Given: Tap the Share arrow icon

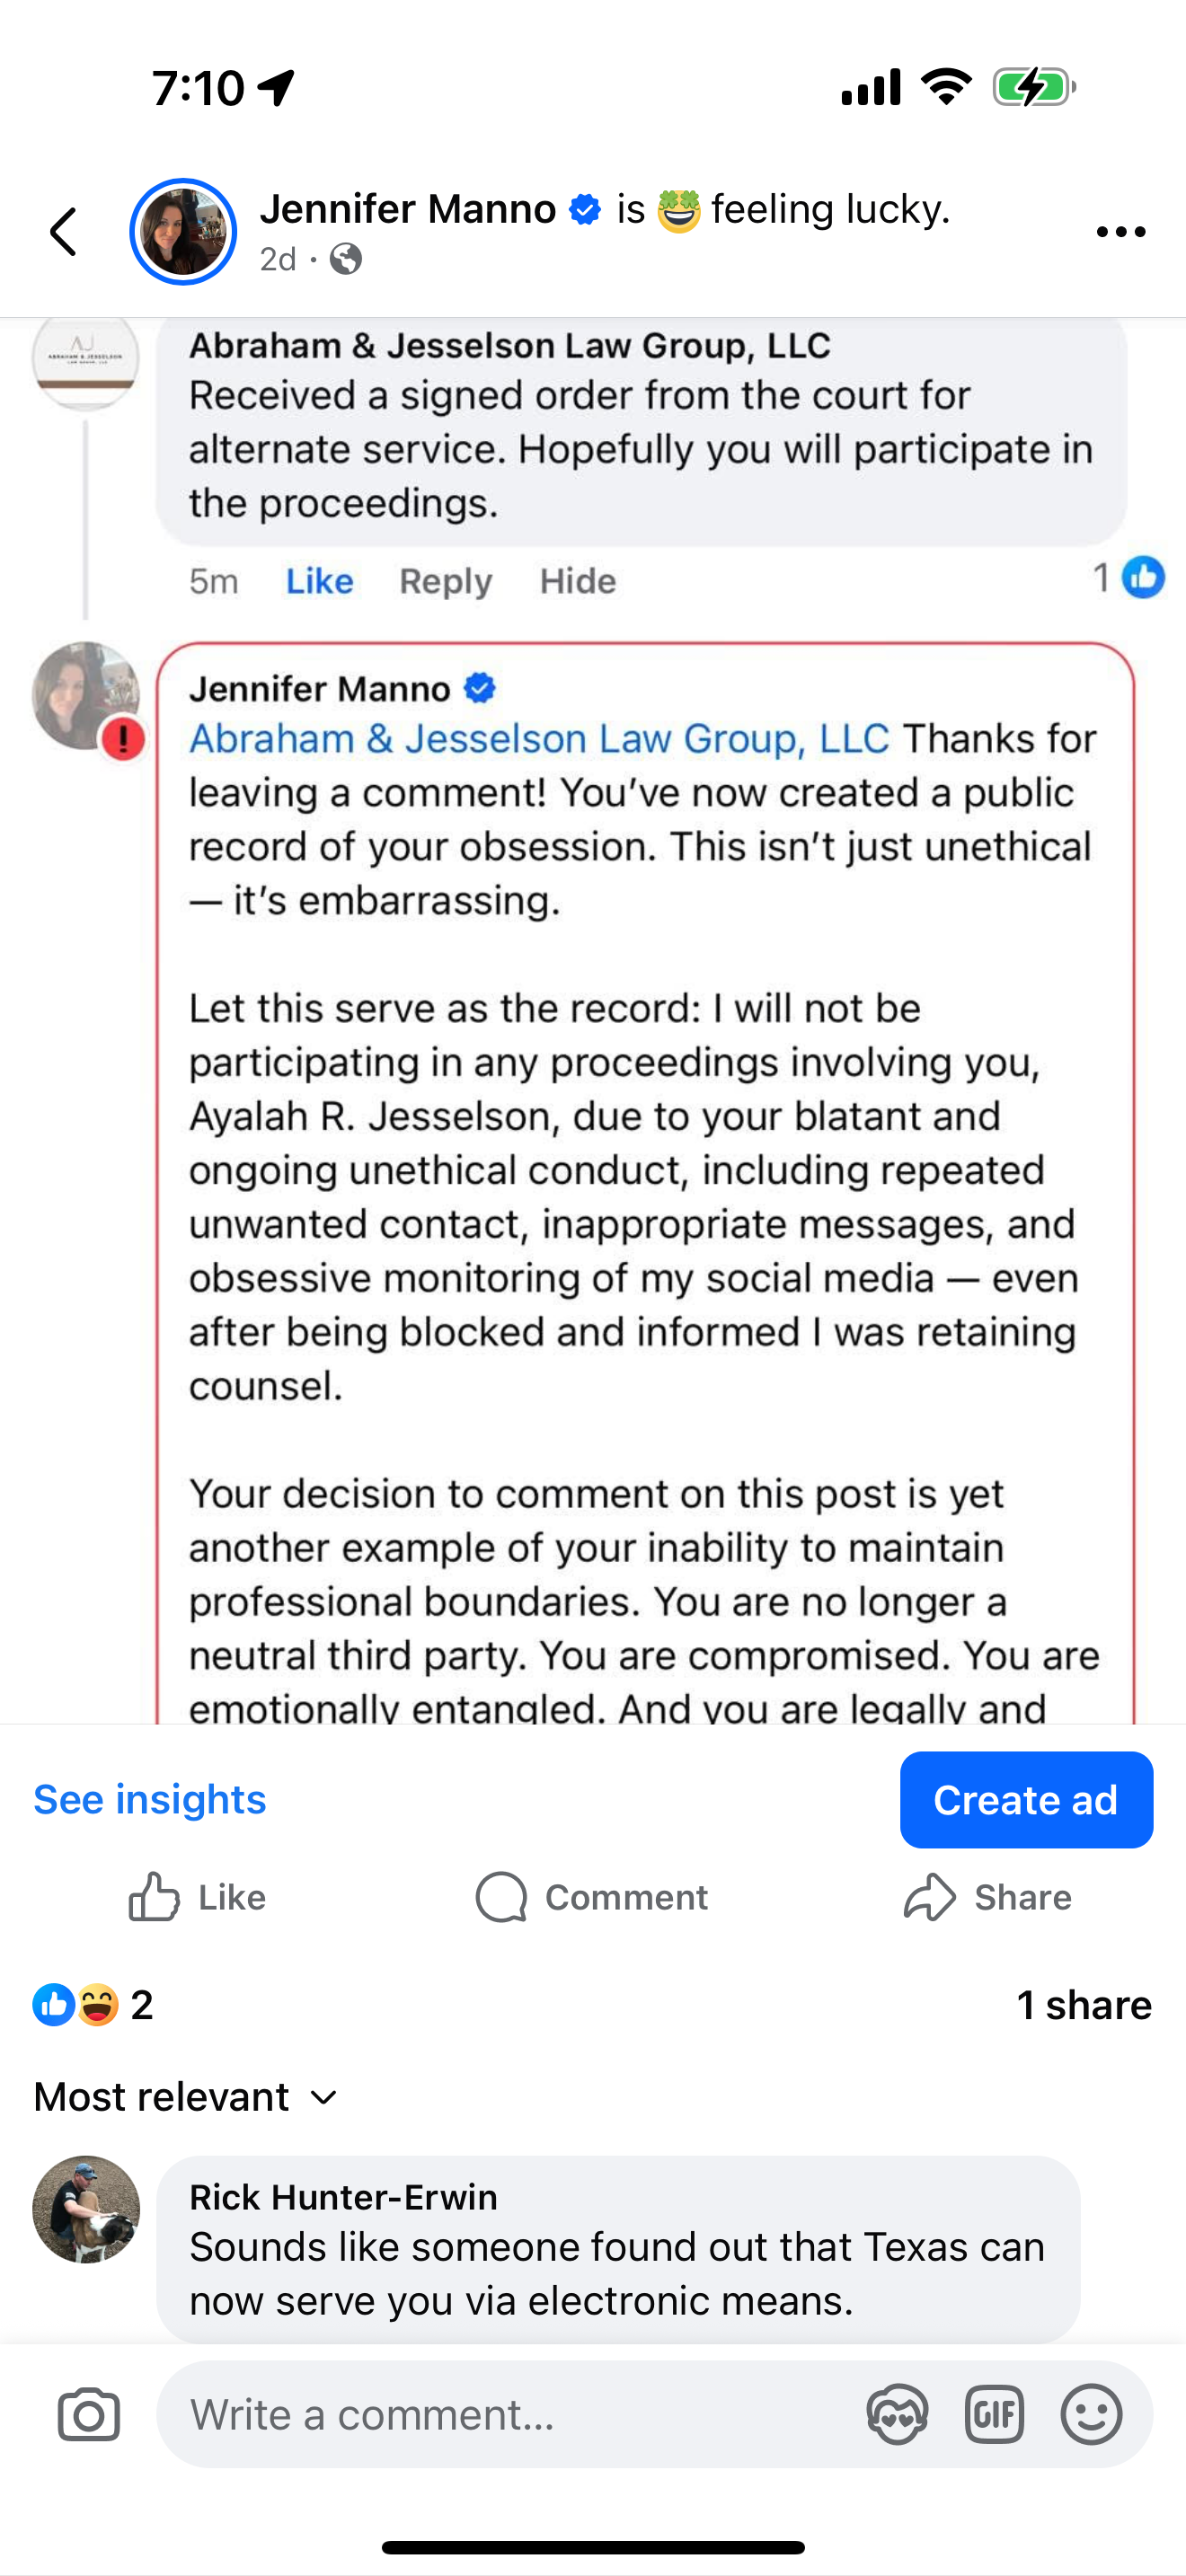Looking at the screenshot, I should pos(929,1897).
